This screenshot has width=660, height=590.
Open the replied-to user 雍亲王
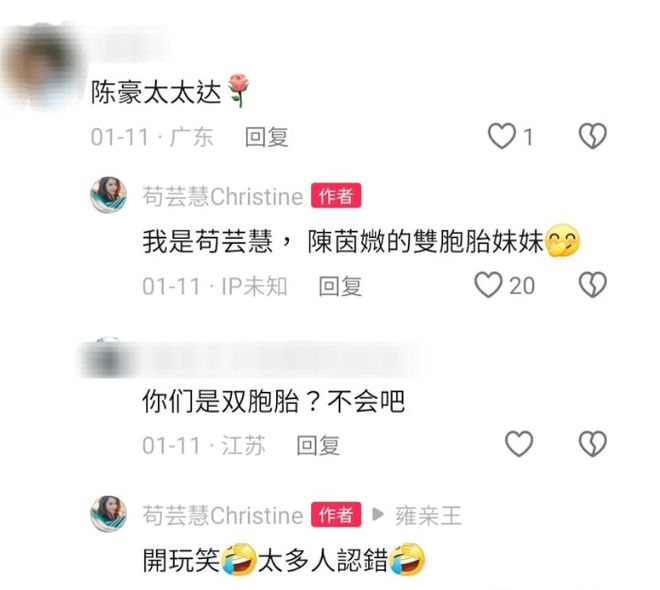click(x=428, y=516)
